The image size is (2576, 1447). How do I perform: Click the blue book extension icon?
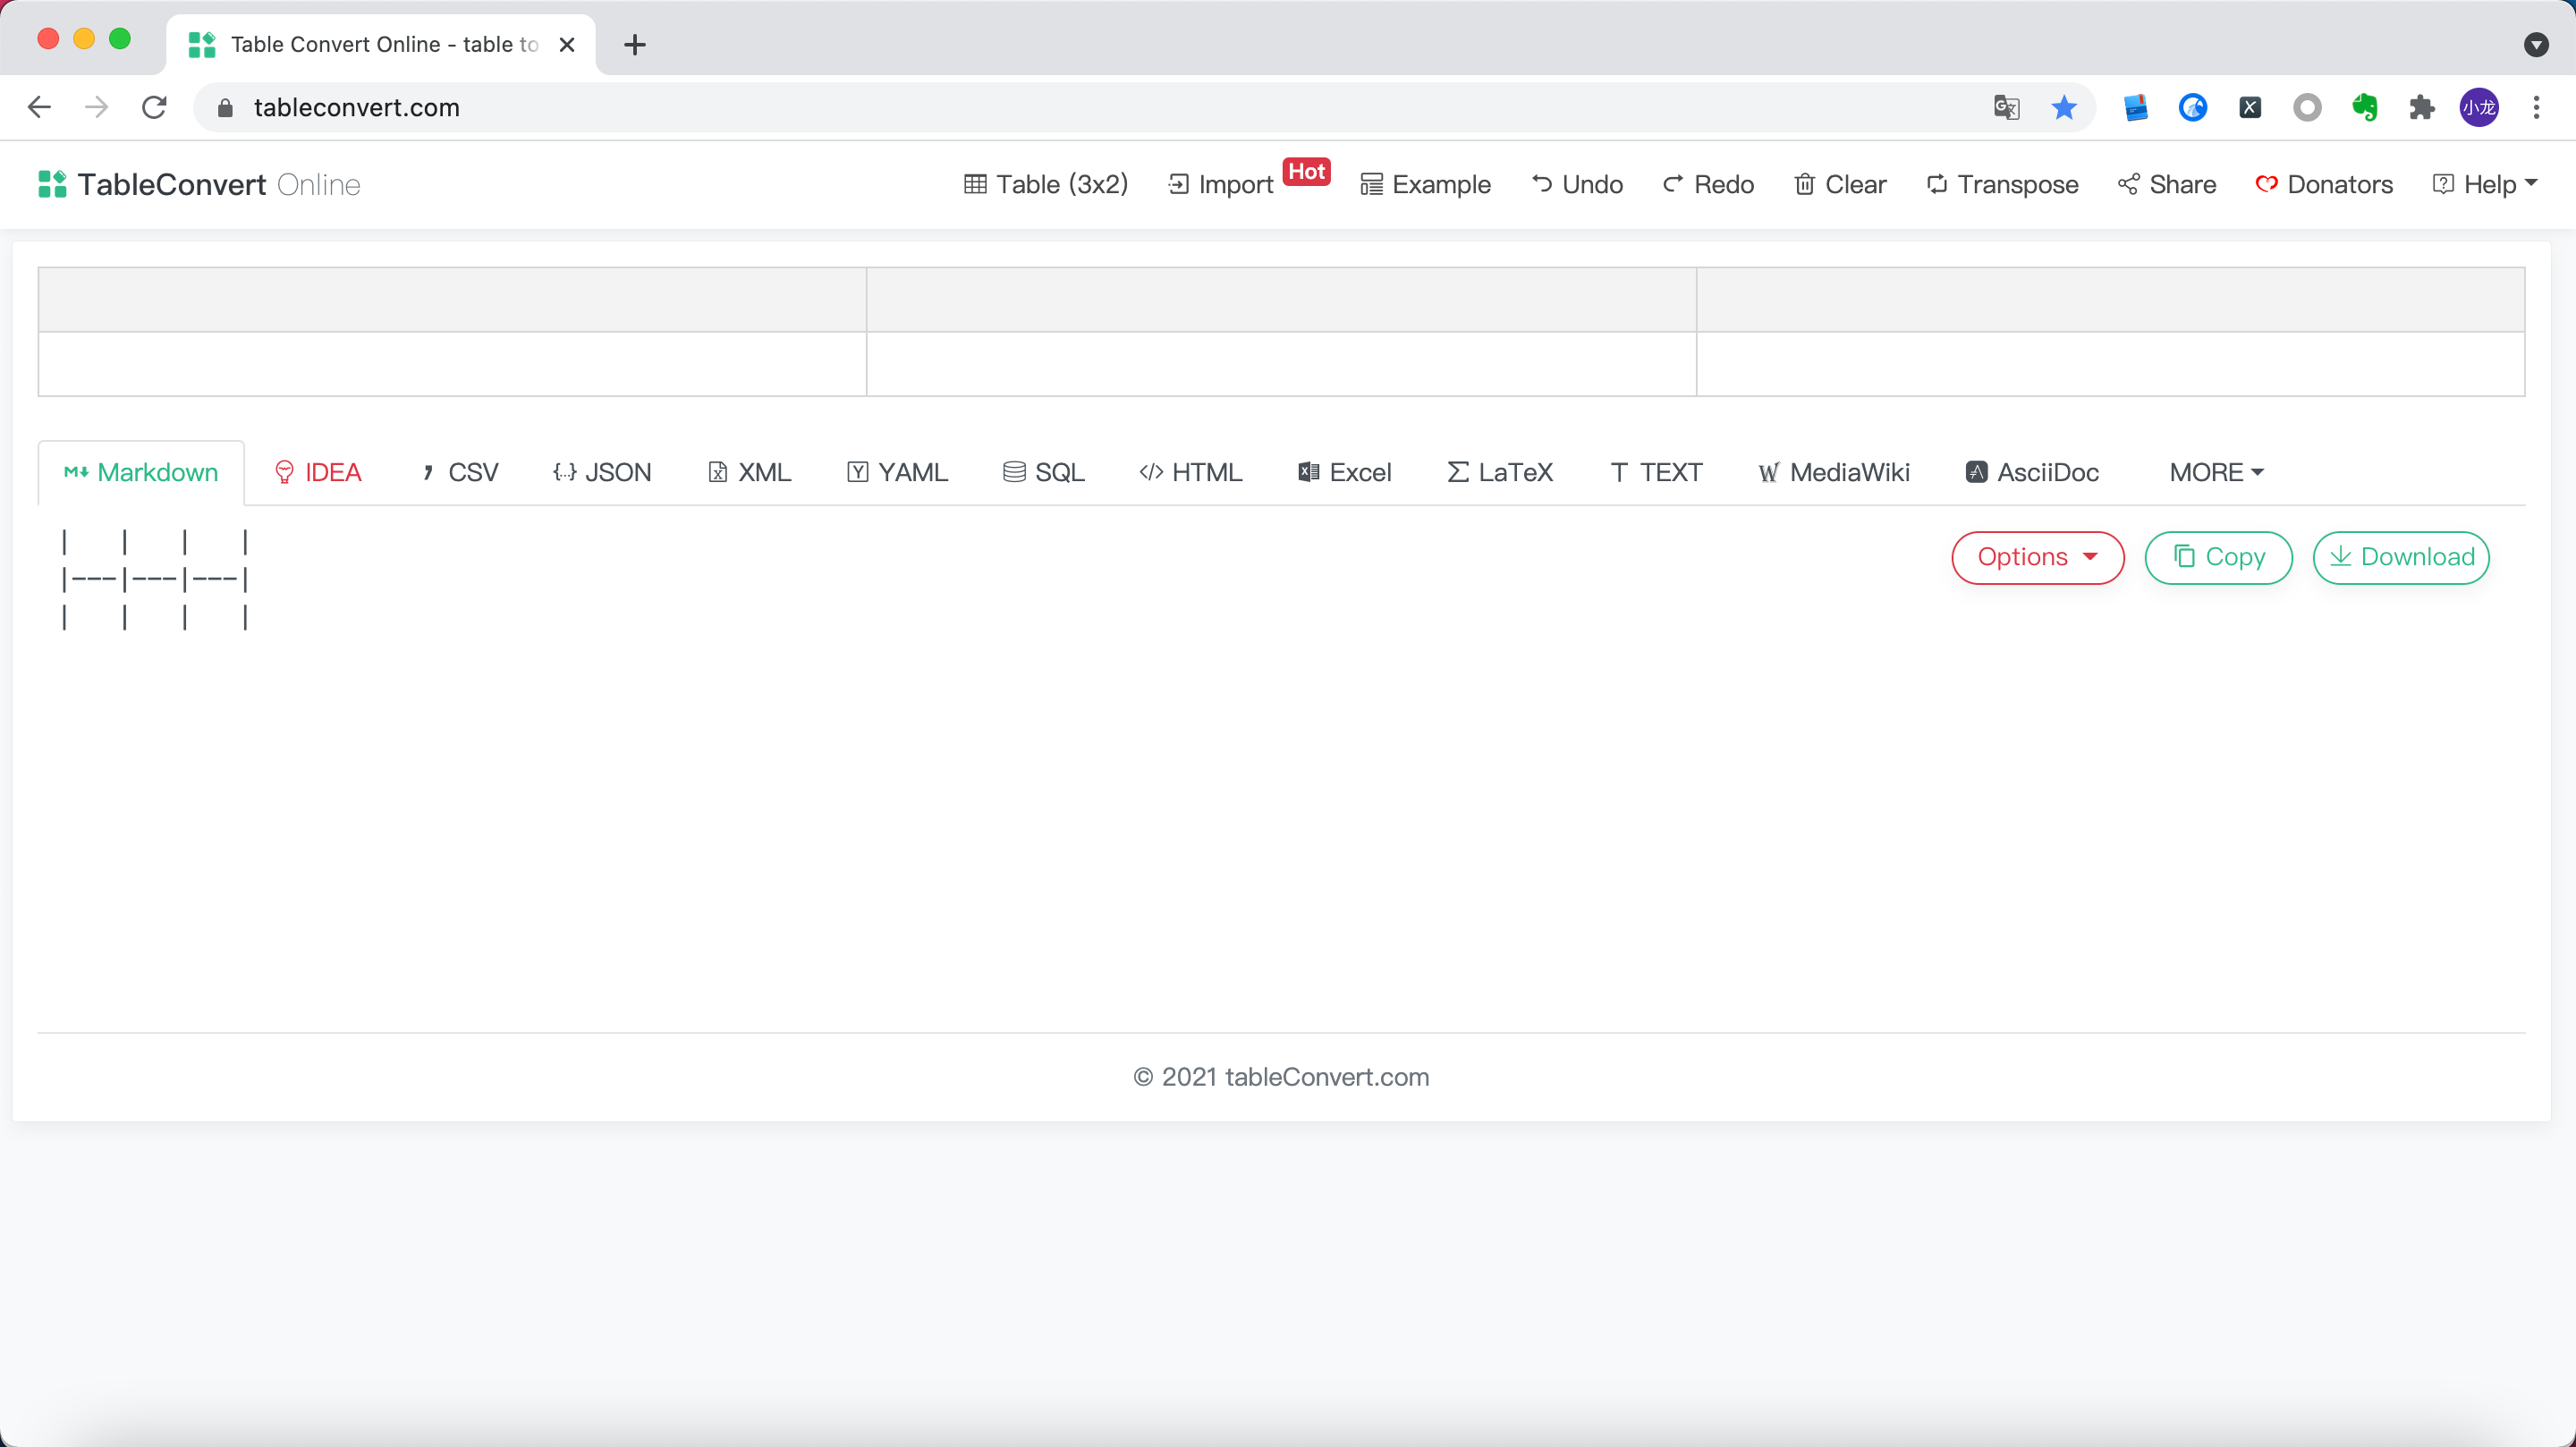pos(2136,107)
